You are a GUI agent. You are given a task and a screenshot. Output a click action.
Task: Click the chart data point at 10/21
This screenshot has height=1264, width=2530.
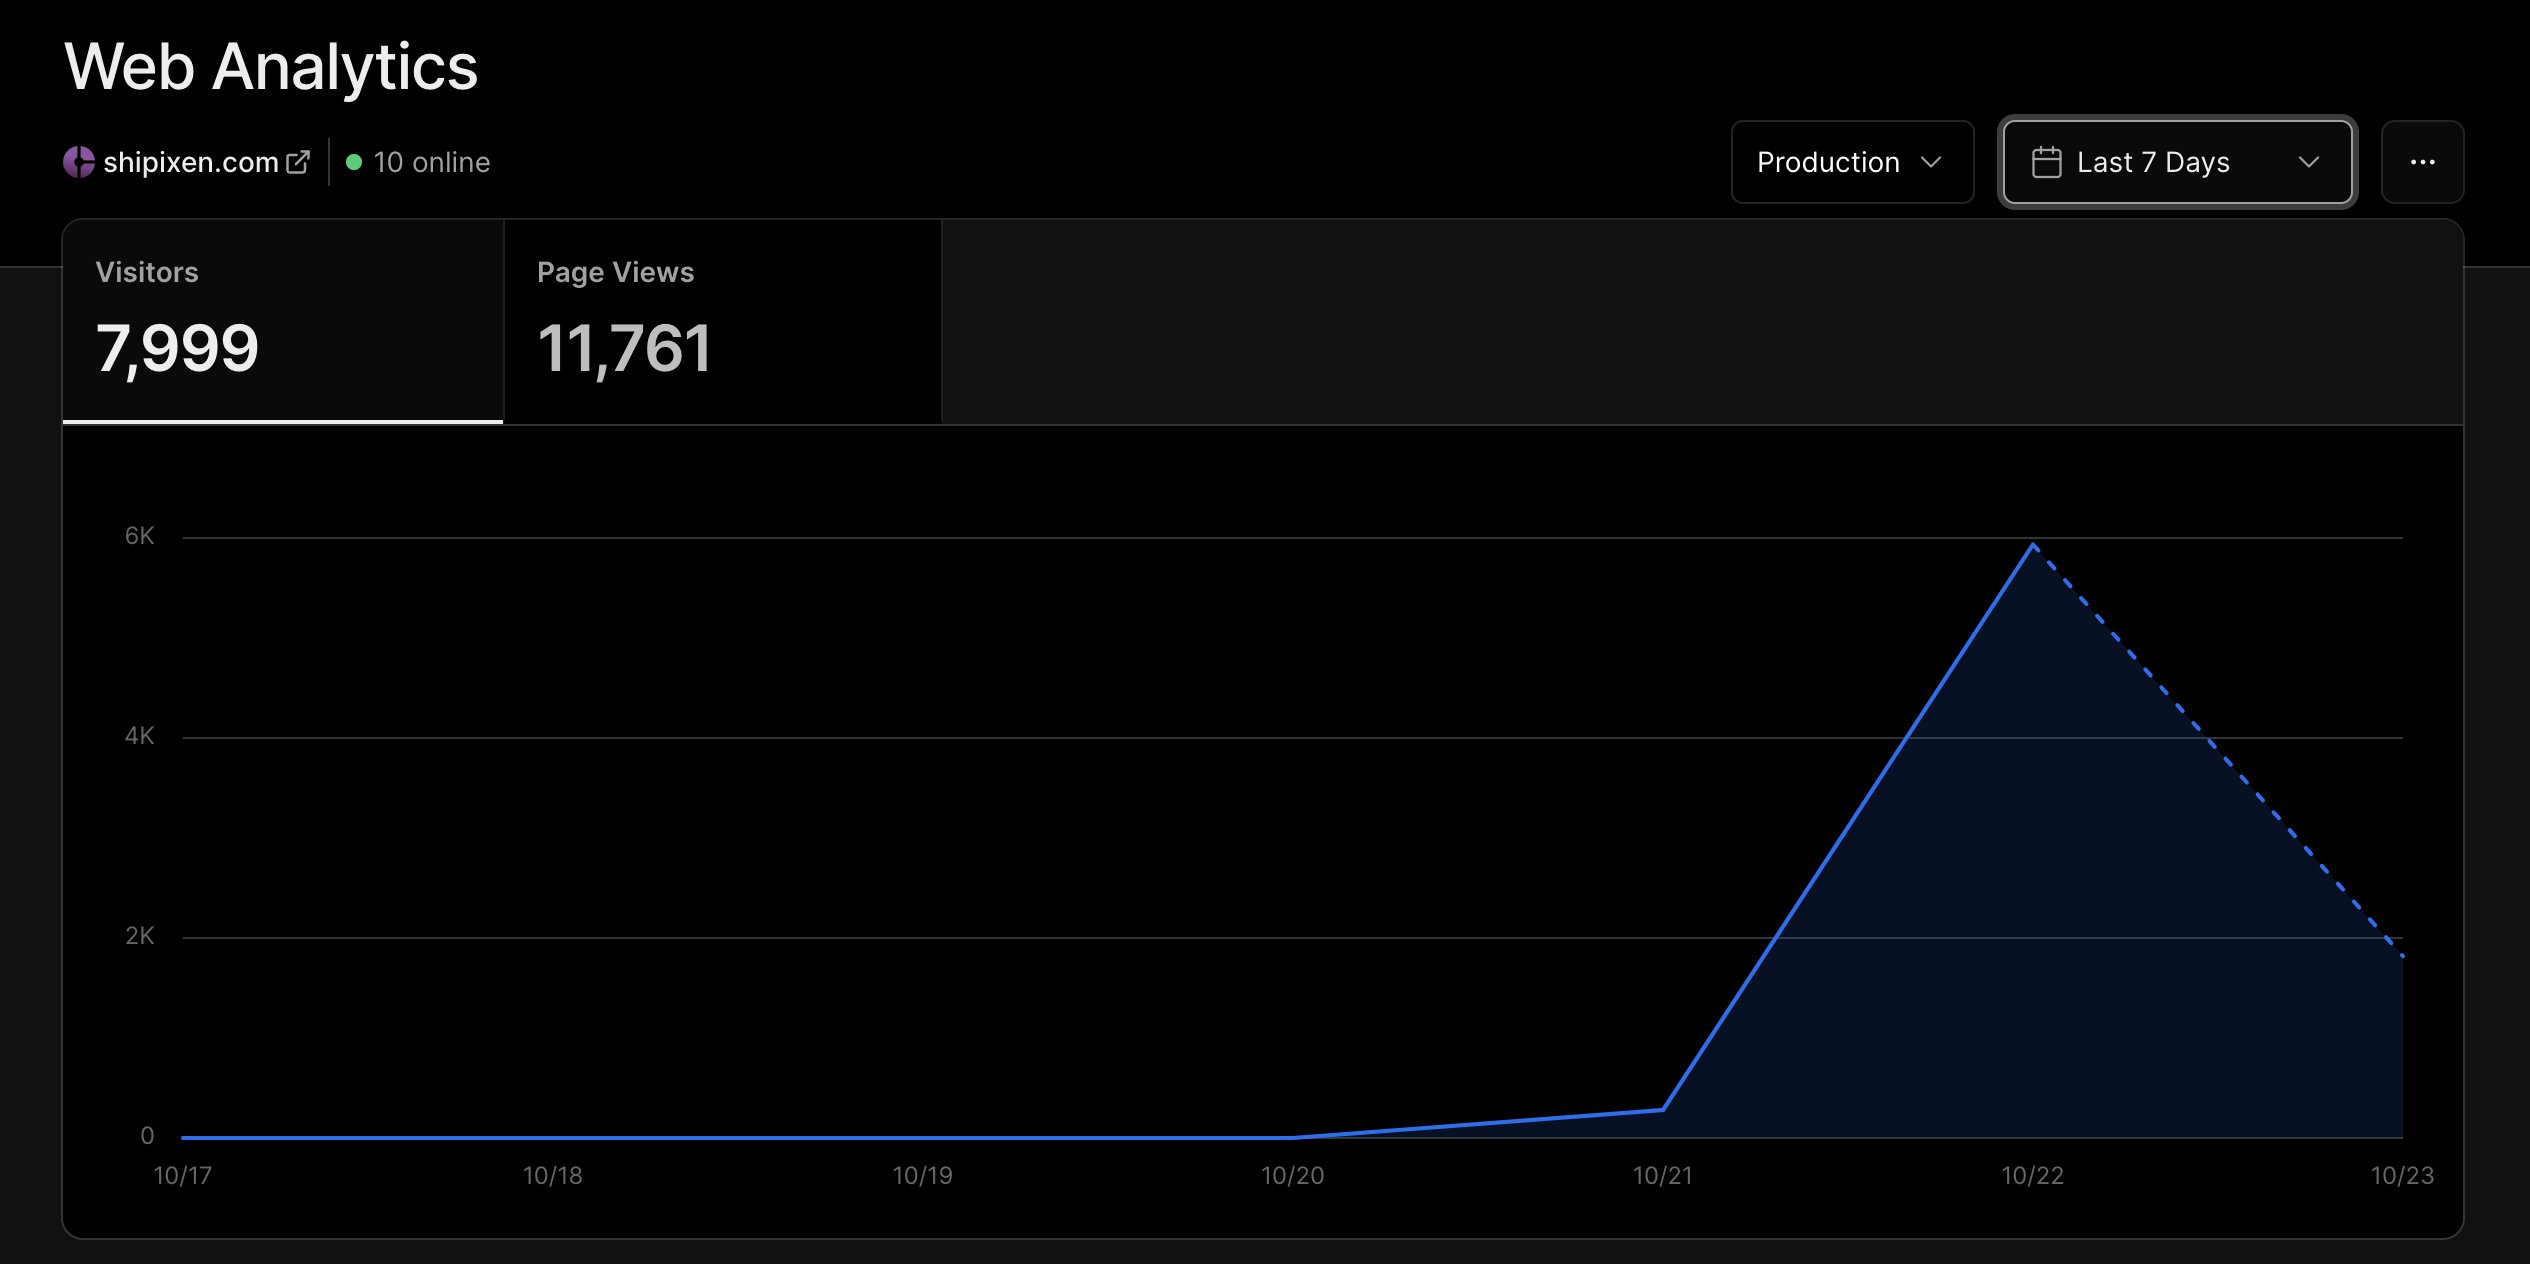[1662, 1109]
